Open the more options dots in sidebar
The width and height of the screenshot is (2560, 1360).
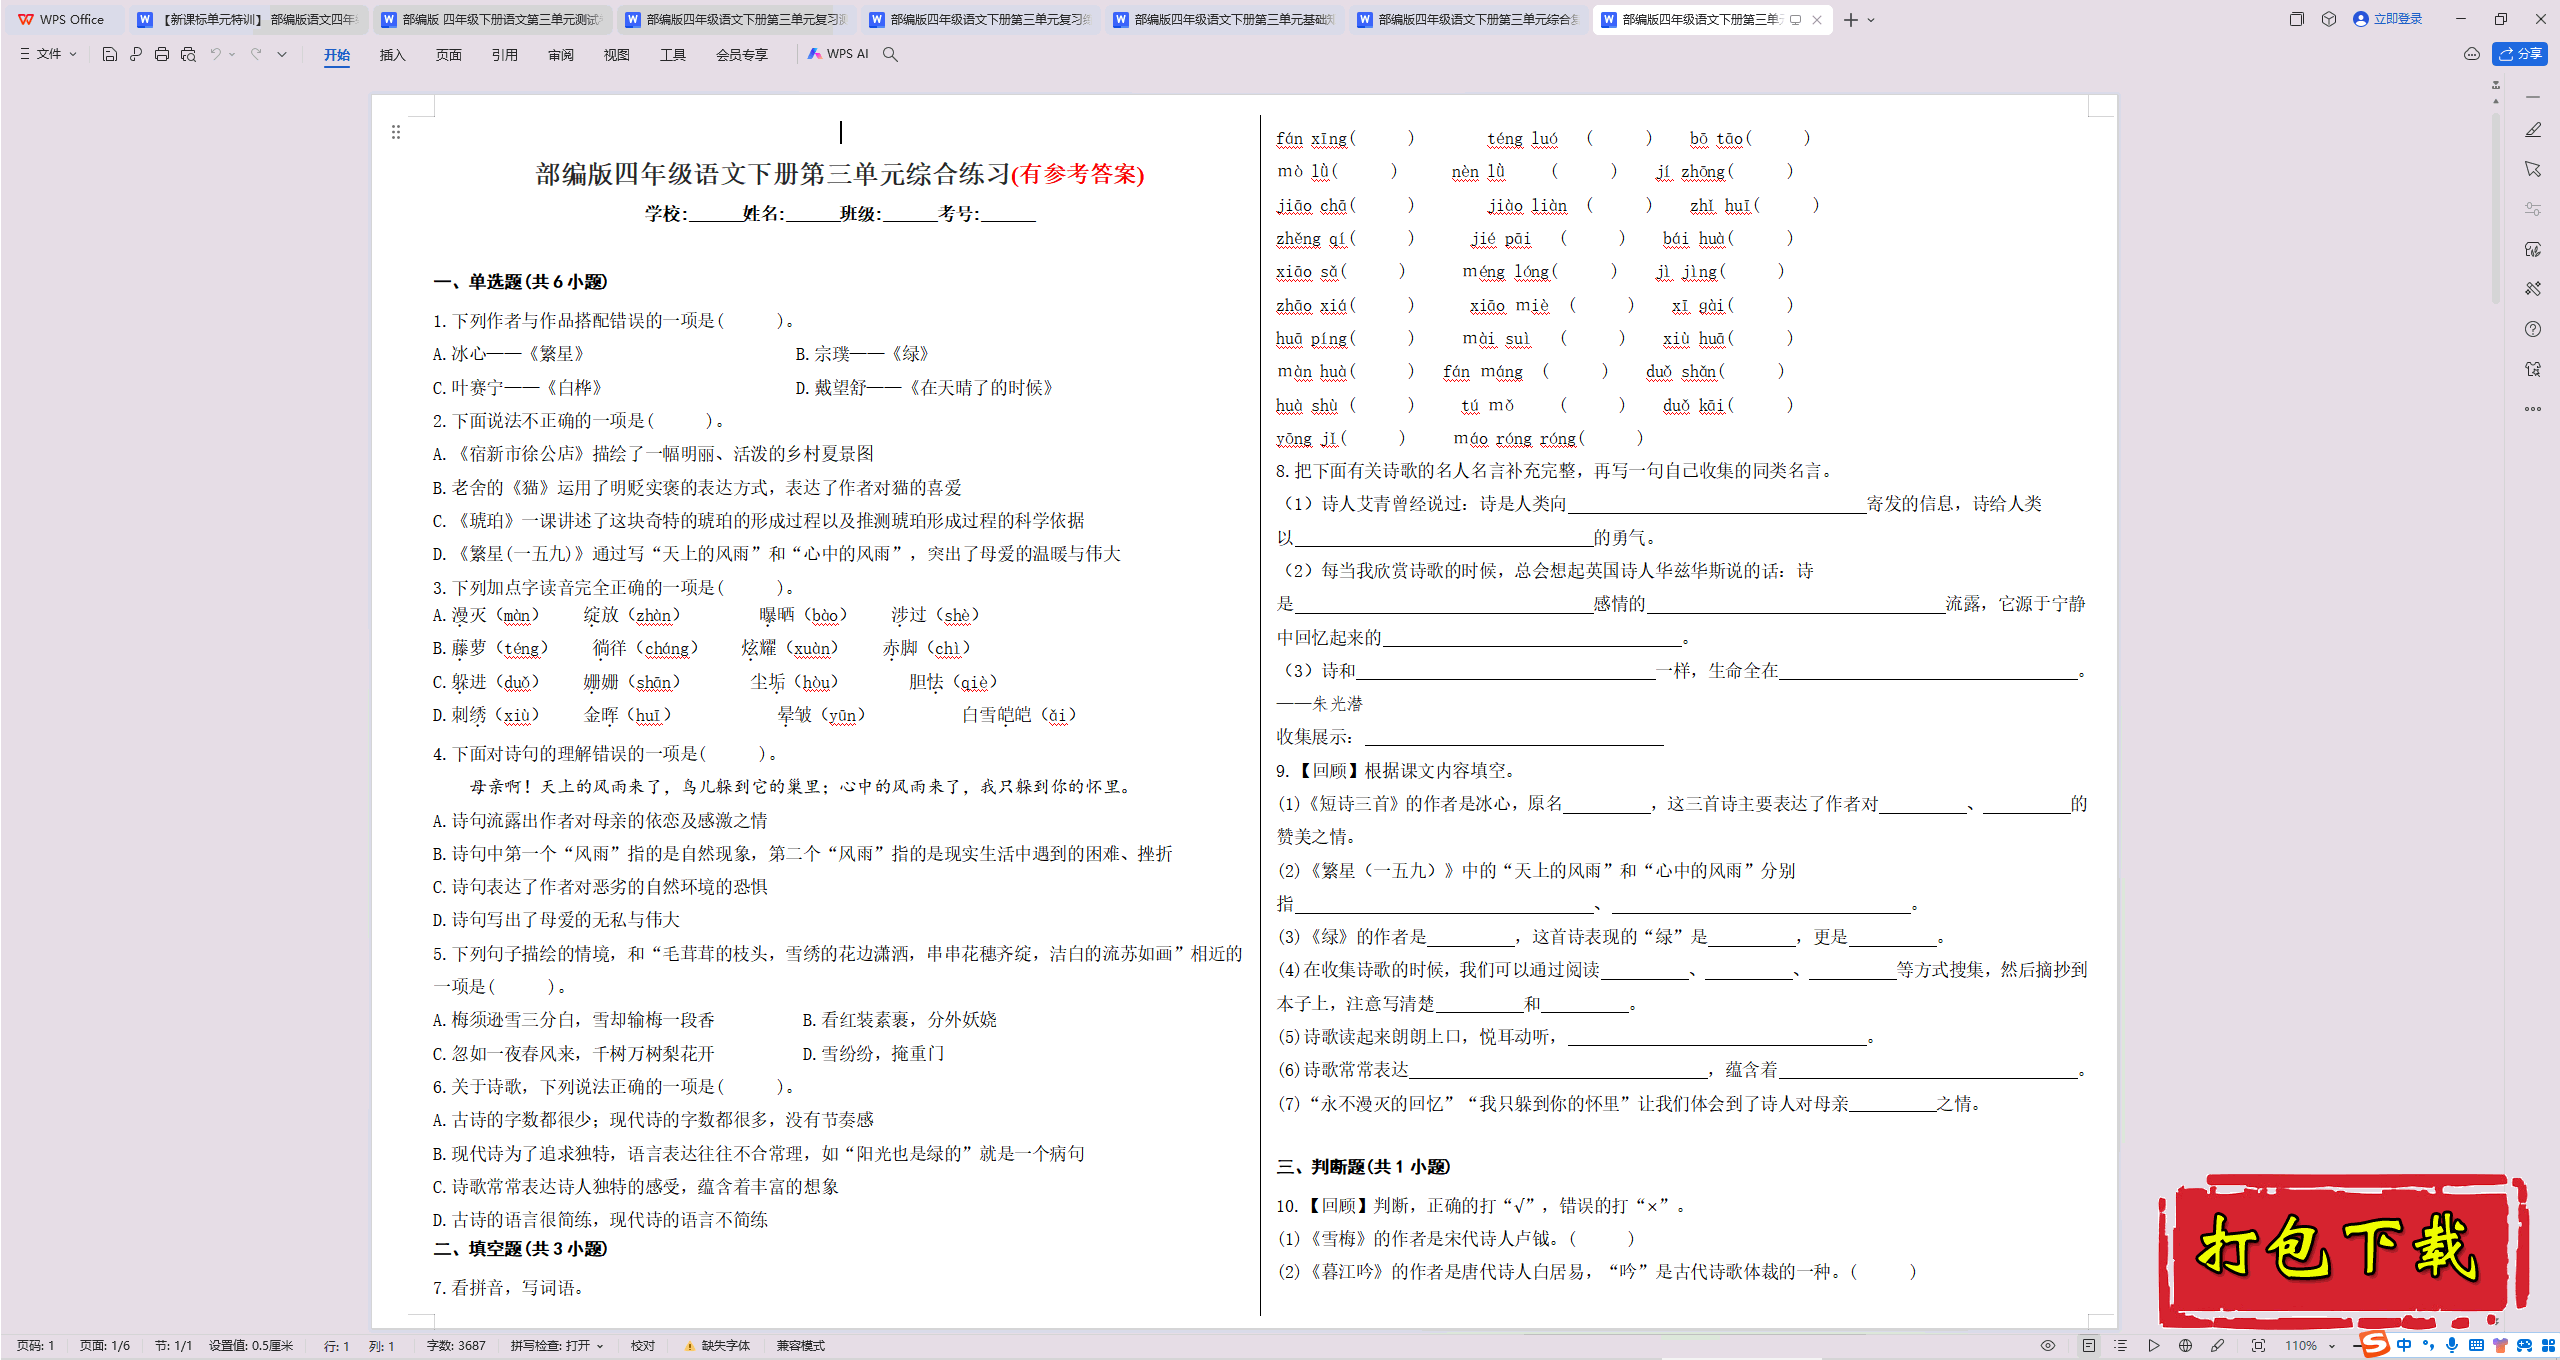pos(2533,409)
